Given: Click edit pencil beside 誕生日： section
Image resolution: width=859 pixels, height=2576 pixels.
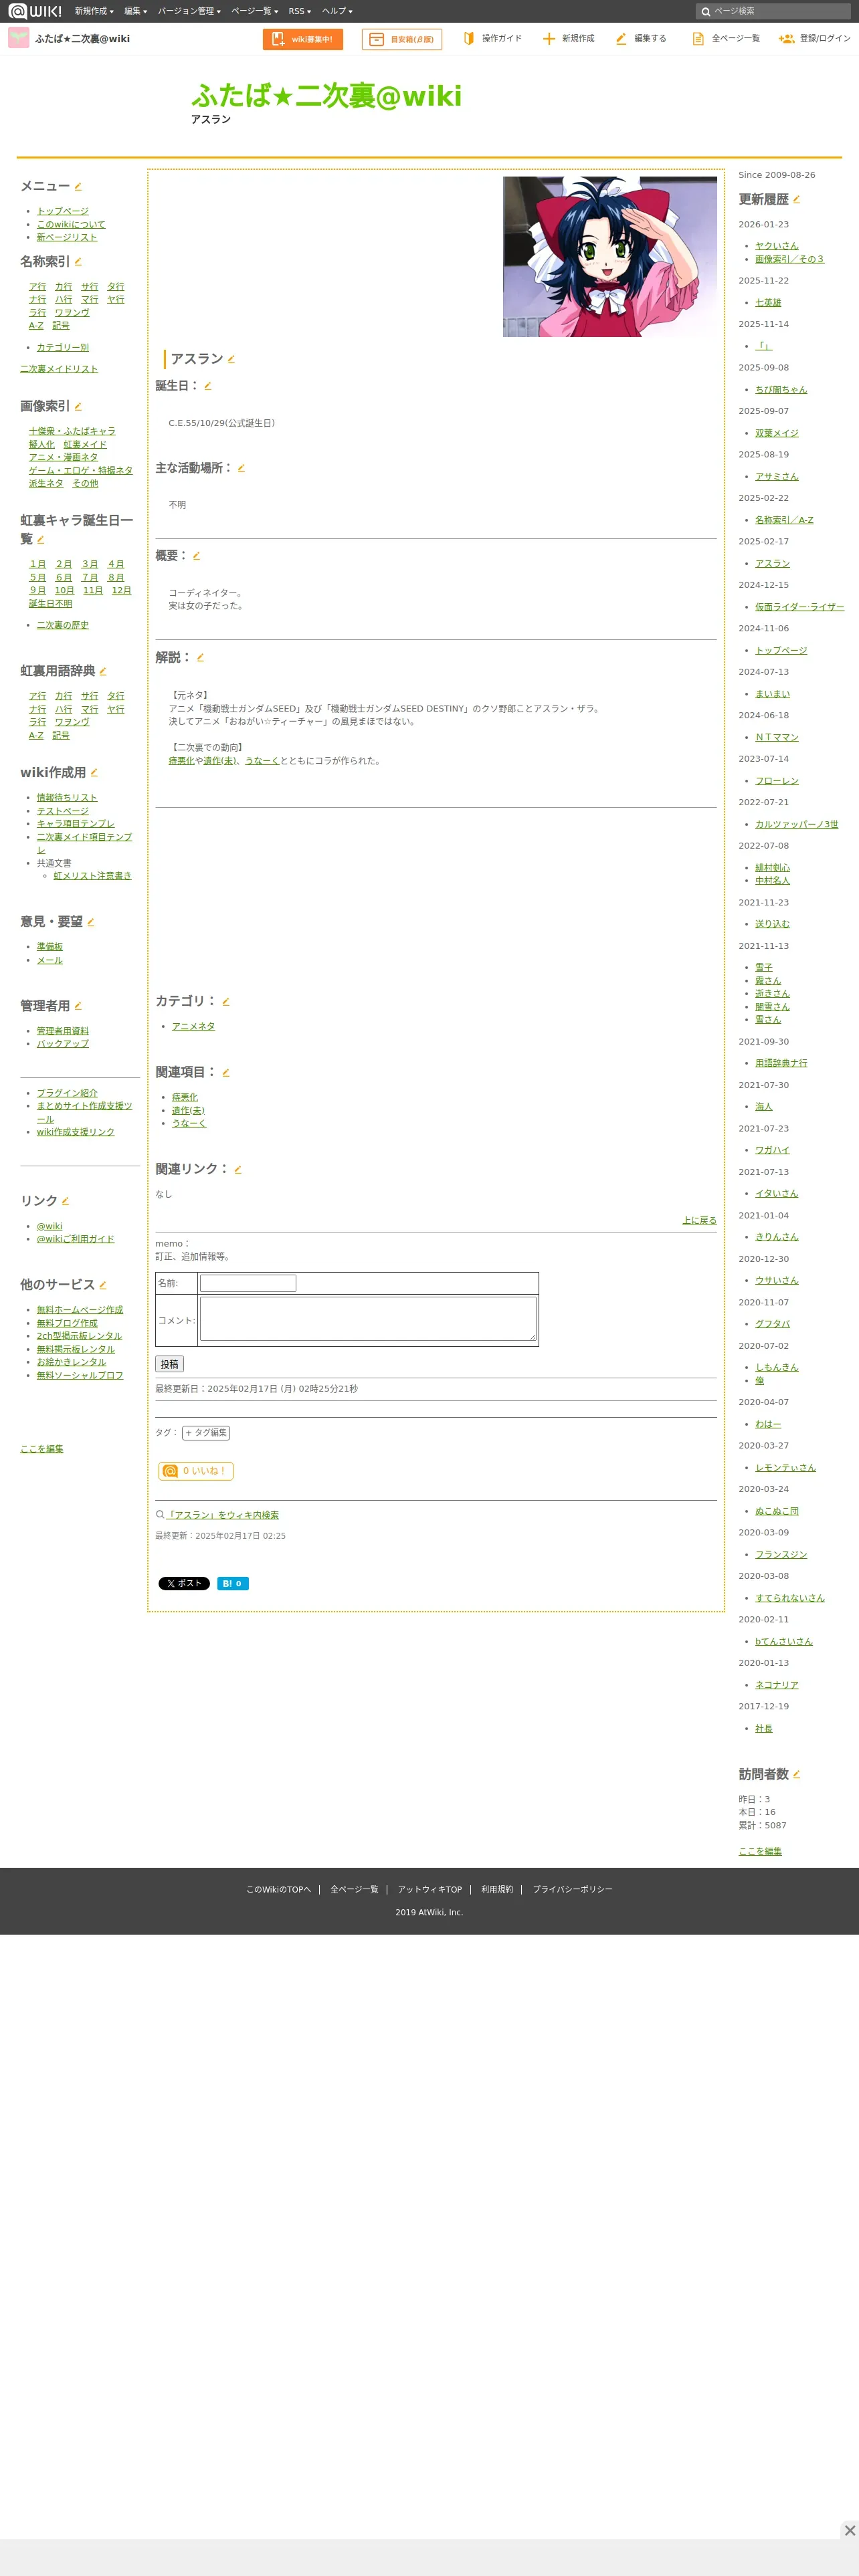Looking at the screenshot, I should 208,386.
